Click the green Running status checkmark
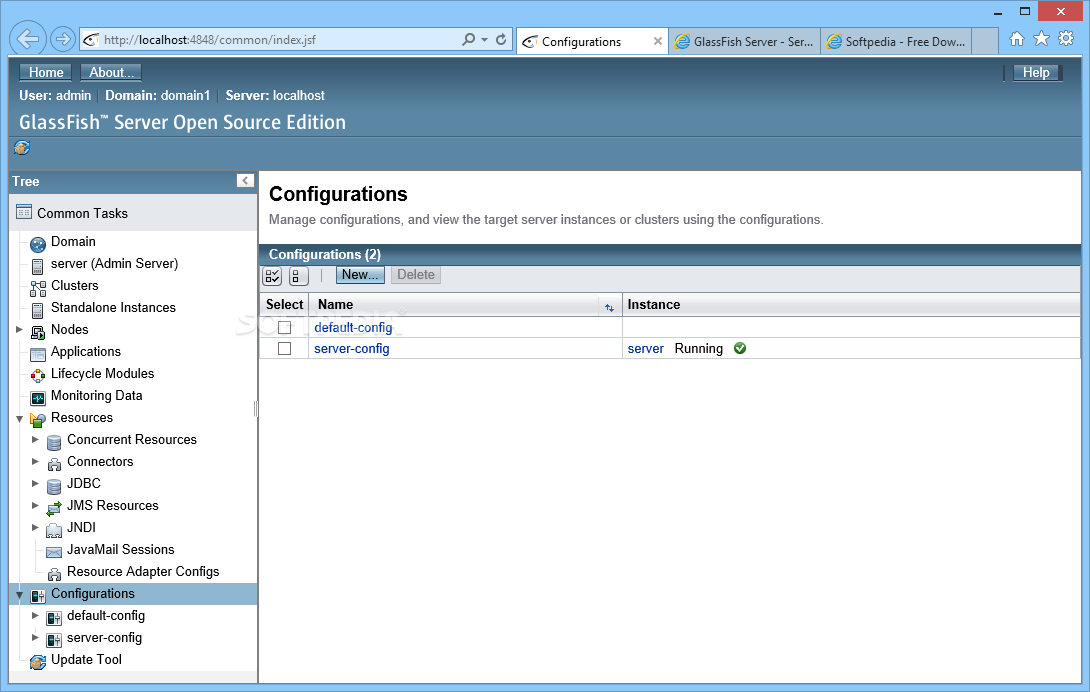The width and height of the screenshot is (1090, 692). [740, 348]
